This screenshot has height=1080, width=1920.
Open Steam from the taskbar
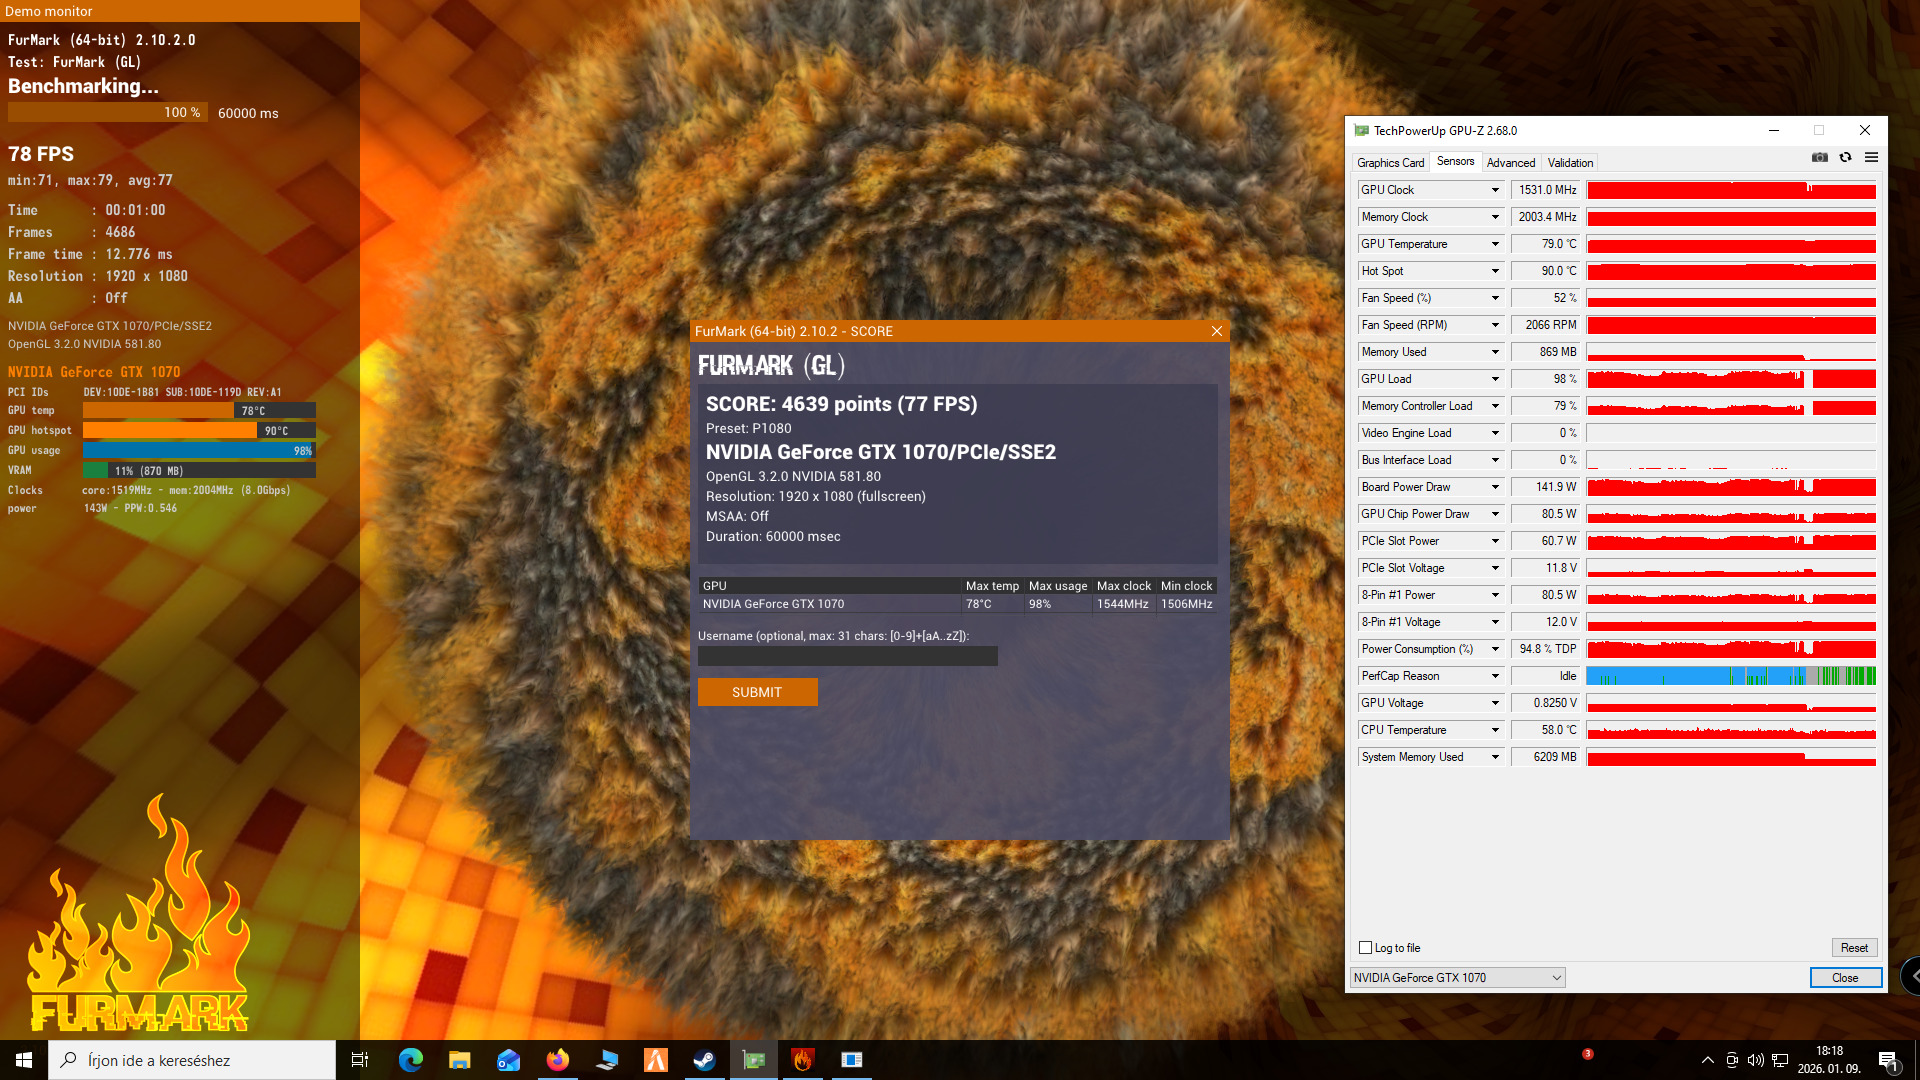704,1060
